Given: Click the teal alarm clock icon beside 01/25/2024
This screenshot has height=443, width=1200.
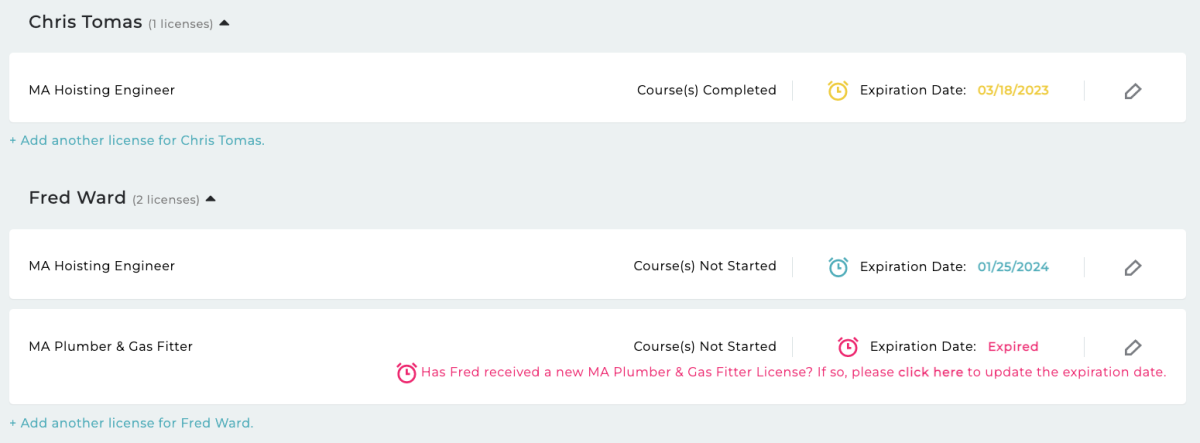Looking at the screenshot, I should 838,266.
